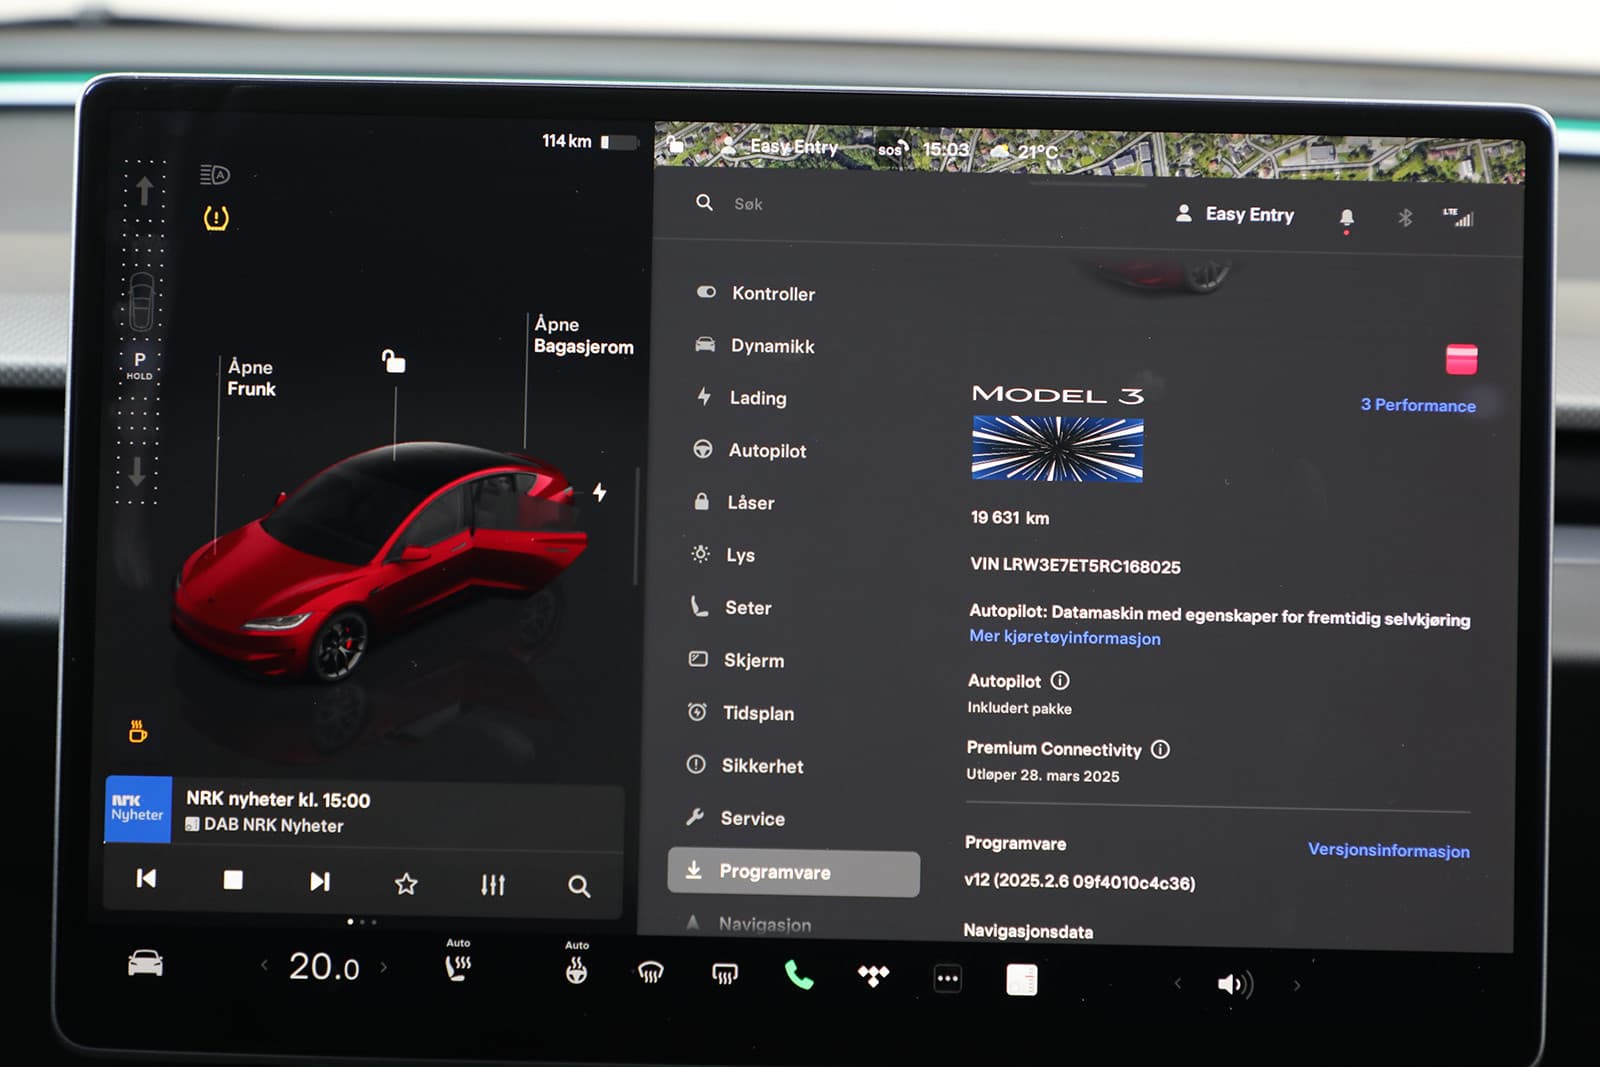
Task: Tap the tire pressure warning icon
Action: click(x=216, y=218)
